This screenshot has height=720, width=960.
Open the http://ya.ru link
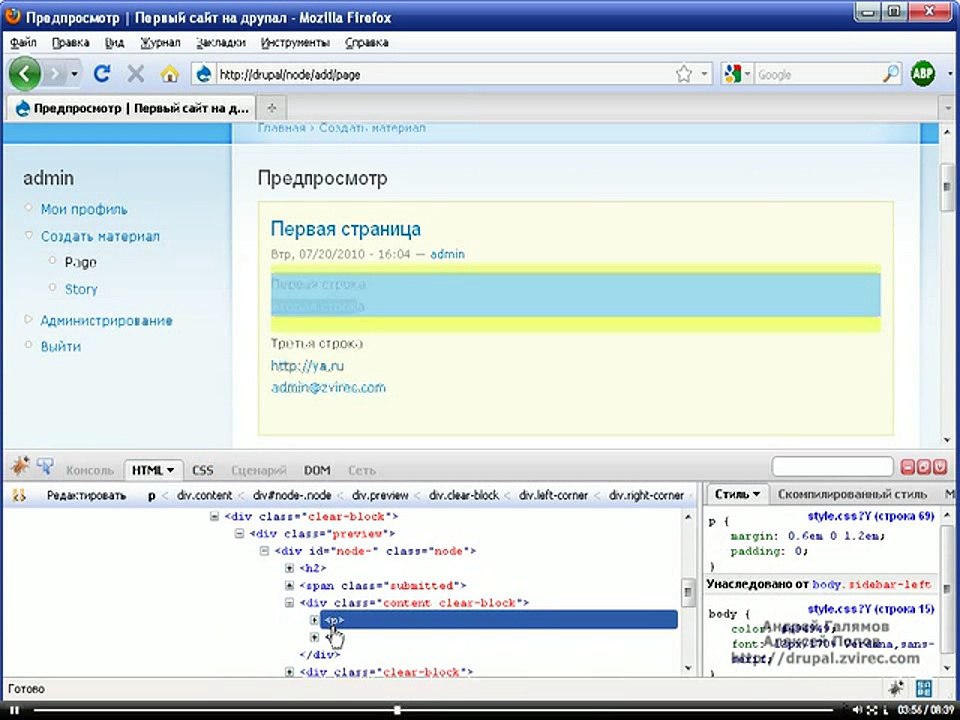[x=307, y=366]
